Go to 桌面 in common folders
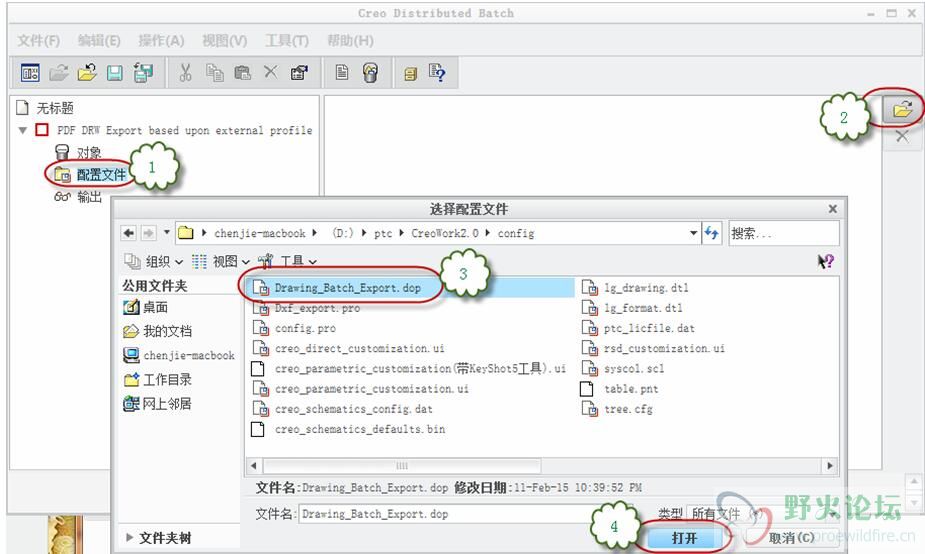 [x=156, y=307]
